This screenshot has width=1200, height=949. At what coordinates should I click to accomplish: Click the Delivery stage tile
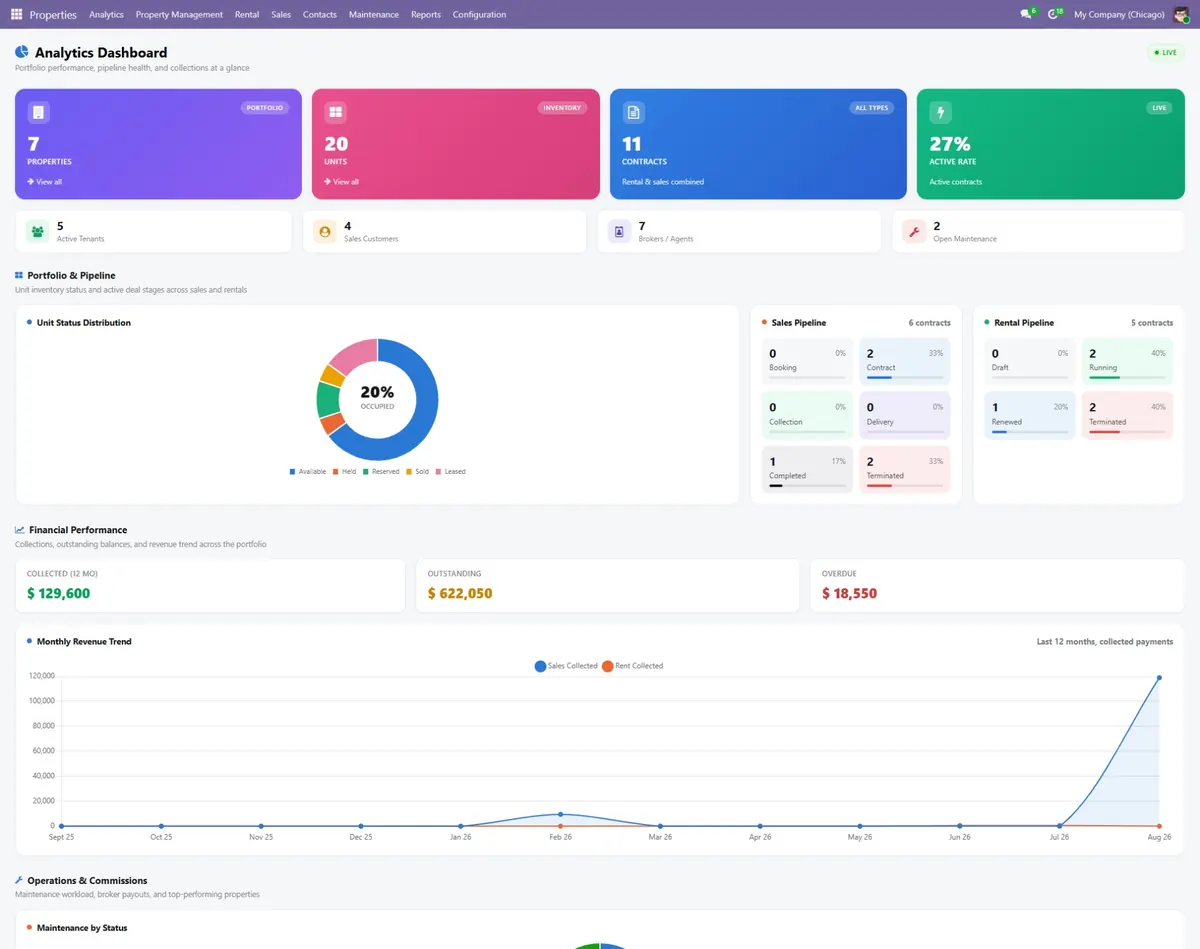tap(904, 416)
